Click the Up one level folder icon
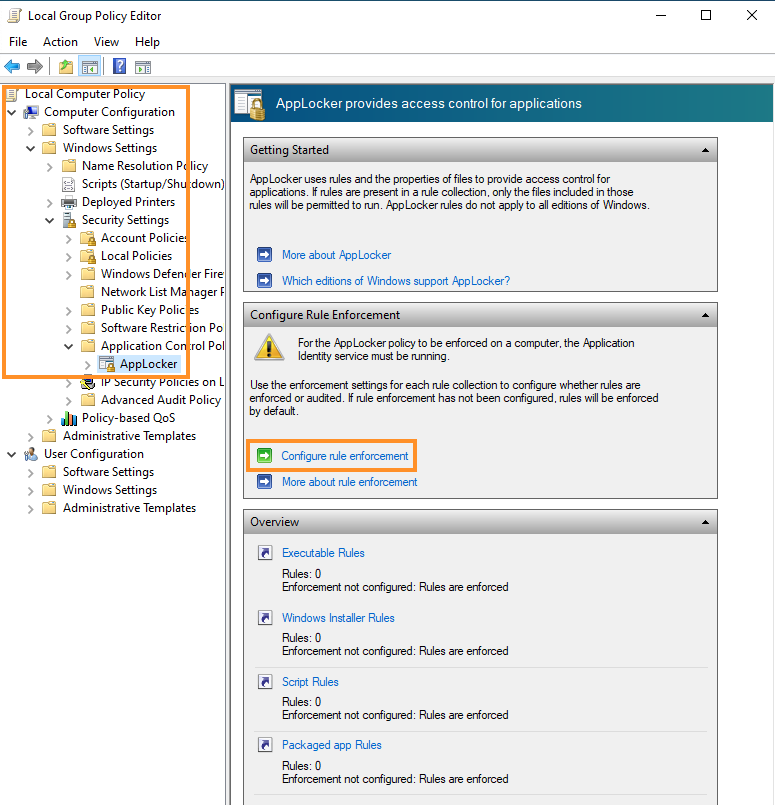 point(66,67)
